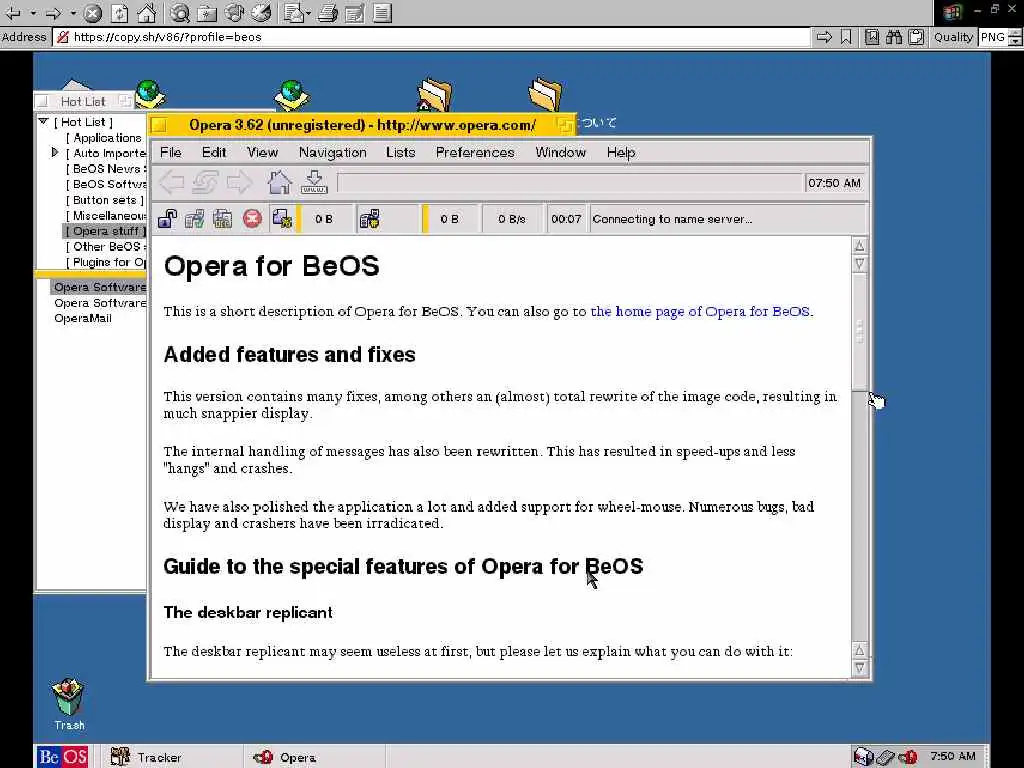Screen dimensions: 1024x768
Task: Select [ BeOS News ] folder in Hot List
Action: point(106,168)
